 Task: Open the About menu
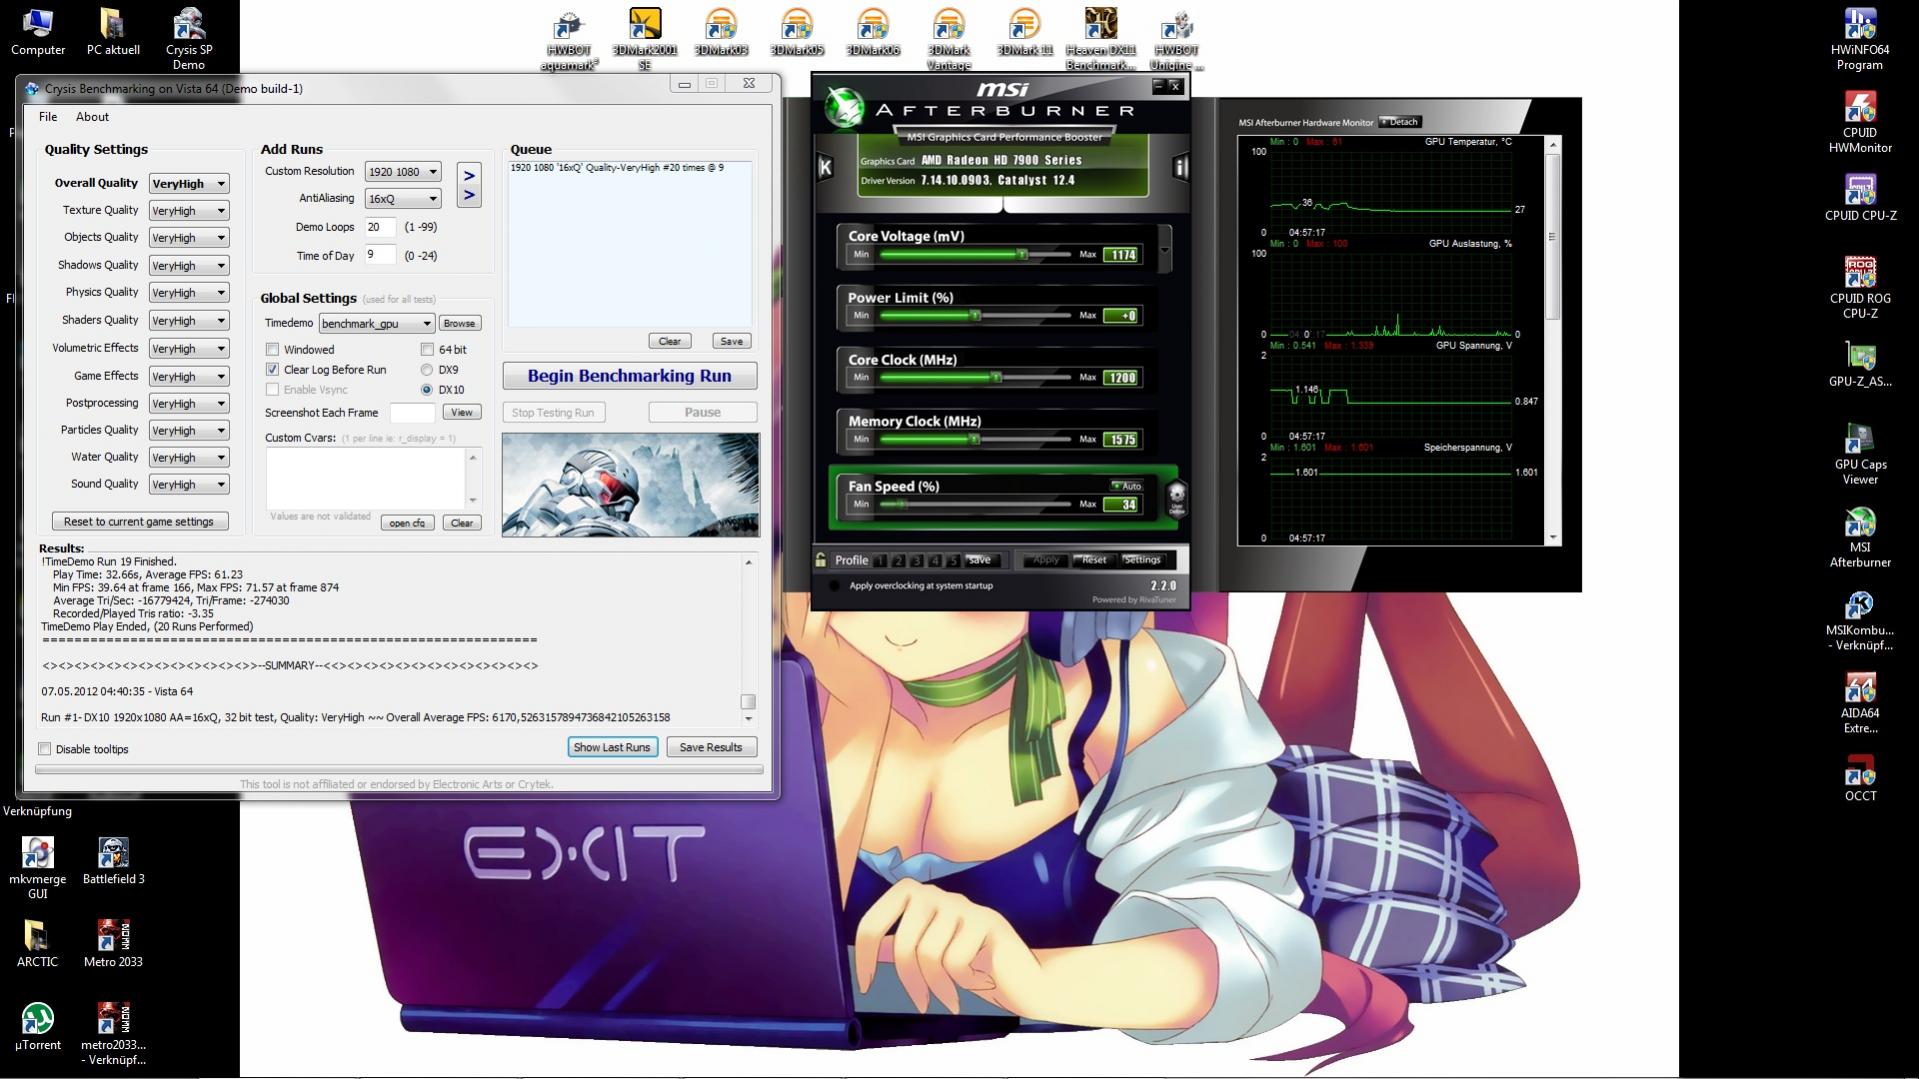tap(92, 117)
